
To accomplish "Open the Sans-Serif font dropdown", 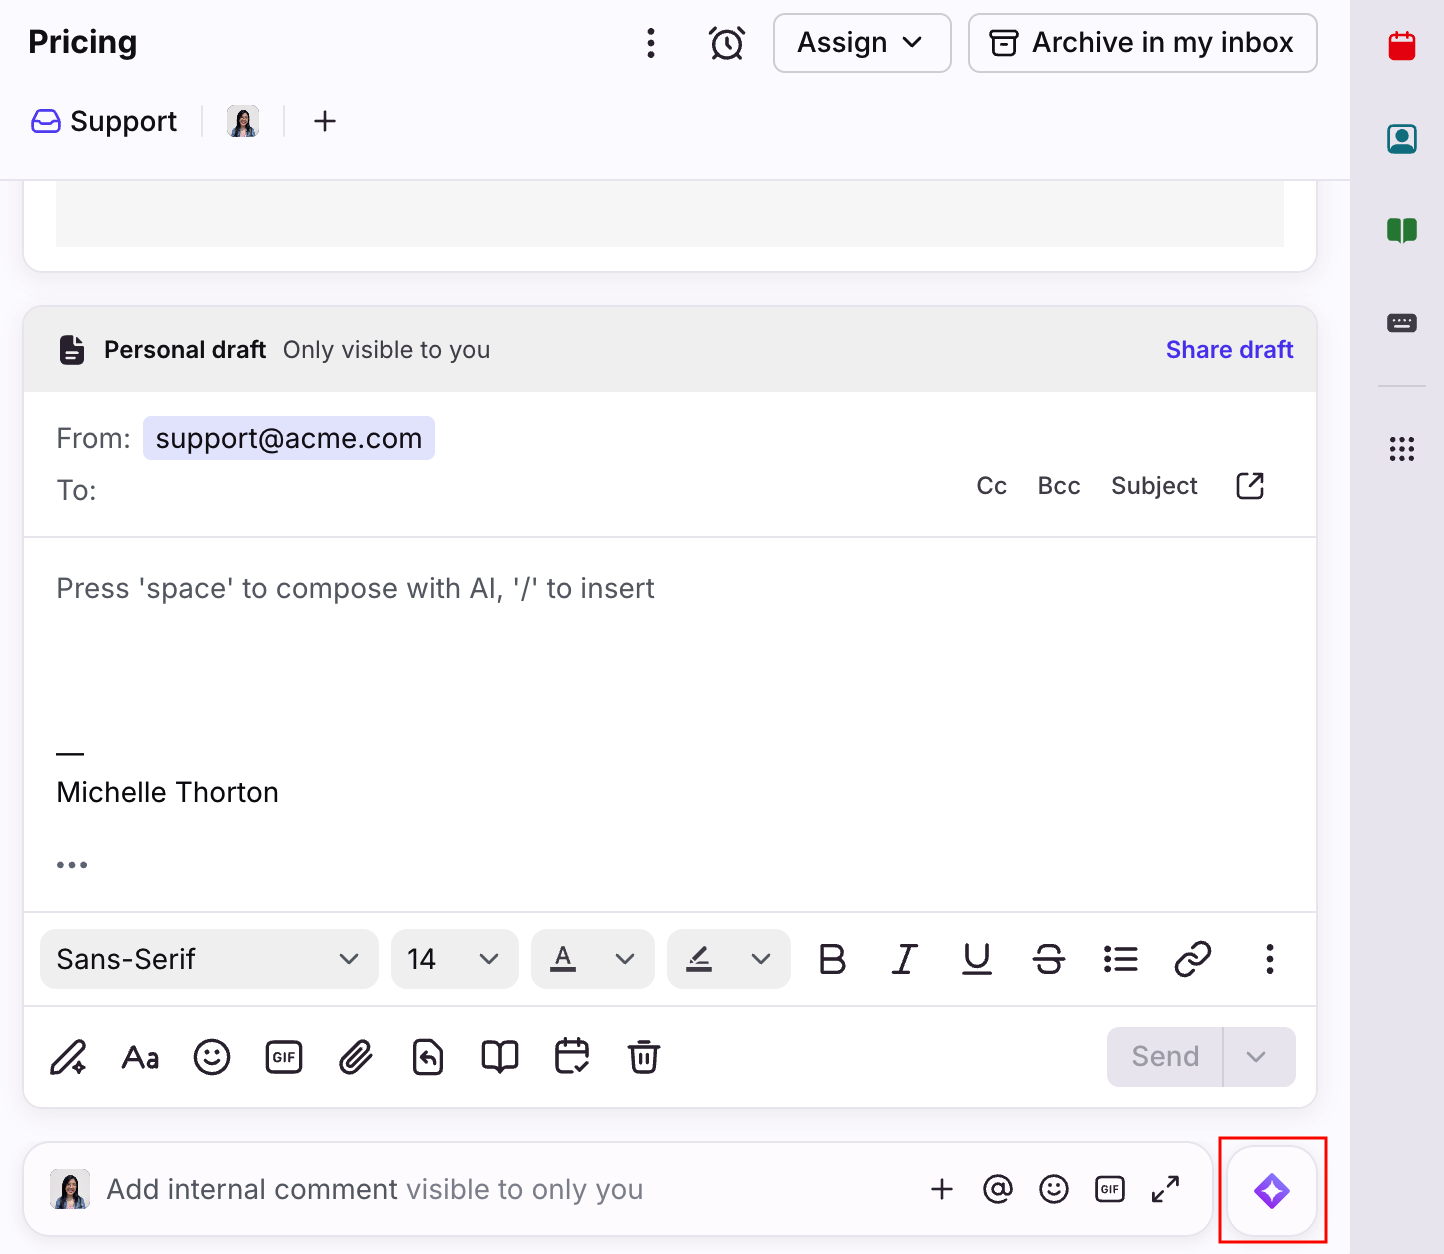I will (209, 959).
